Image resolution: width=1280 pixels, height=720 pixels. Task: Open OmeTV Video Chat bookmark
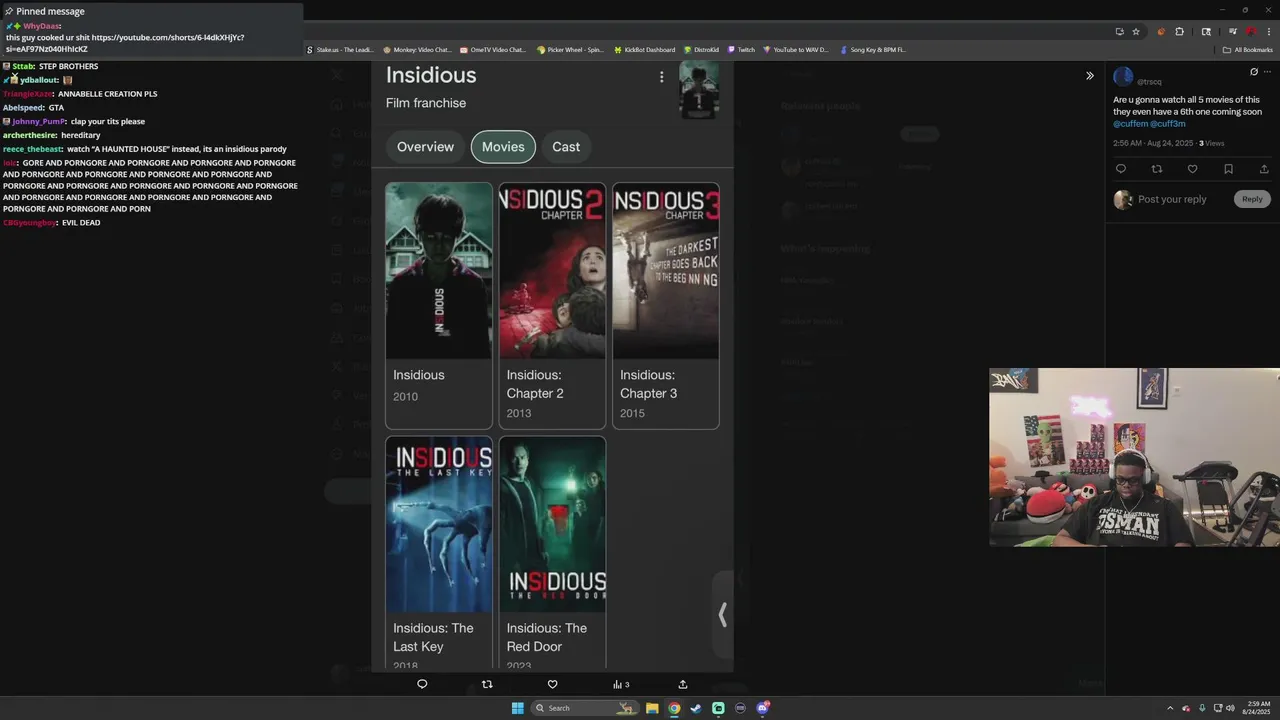(493, 49)
